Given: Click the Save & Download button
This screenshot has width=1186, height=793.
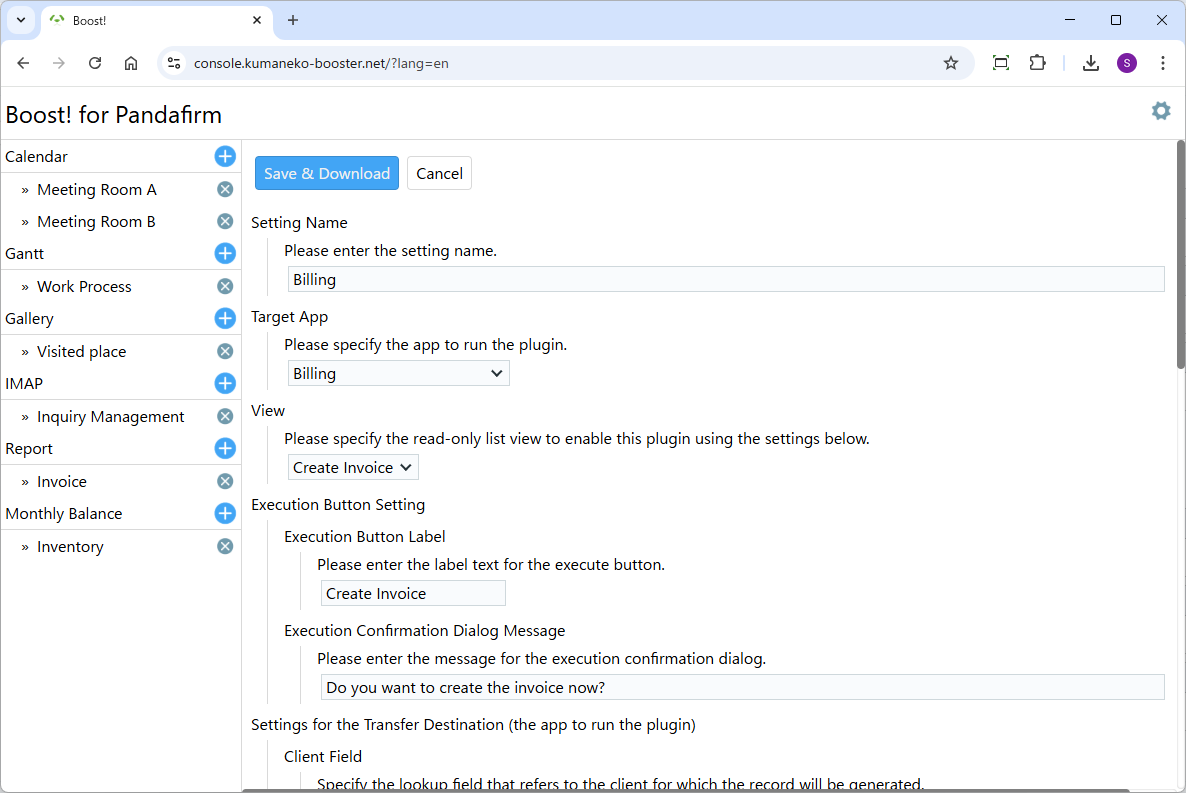Looking at the screenshot, I should (326, 173).
